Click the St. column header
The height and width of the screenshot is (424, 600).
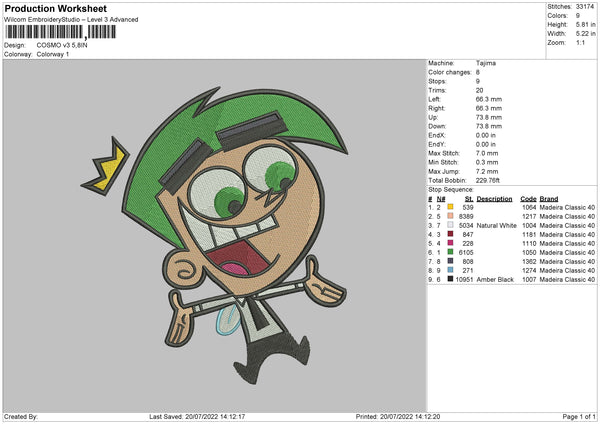[469, 198]
